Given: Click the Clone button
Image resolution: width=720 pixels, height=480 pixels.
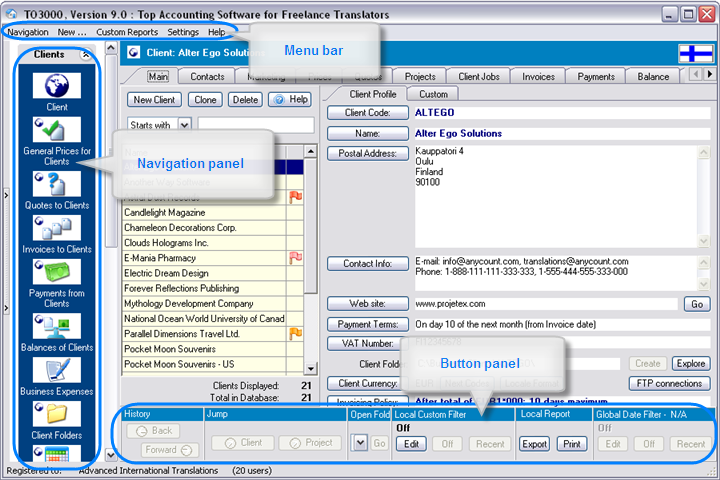Looking at the screenshot, I should pos(205,100).
